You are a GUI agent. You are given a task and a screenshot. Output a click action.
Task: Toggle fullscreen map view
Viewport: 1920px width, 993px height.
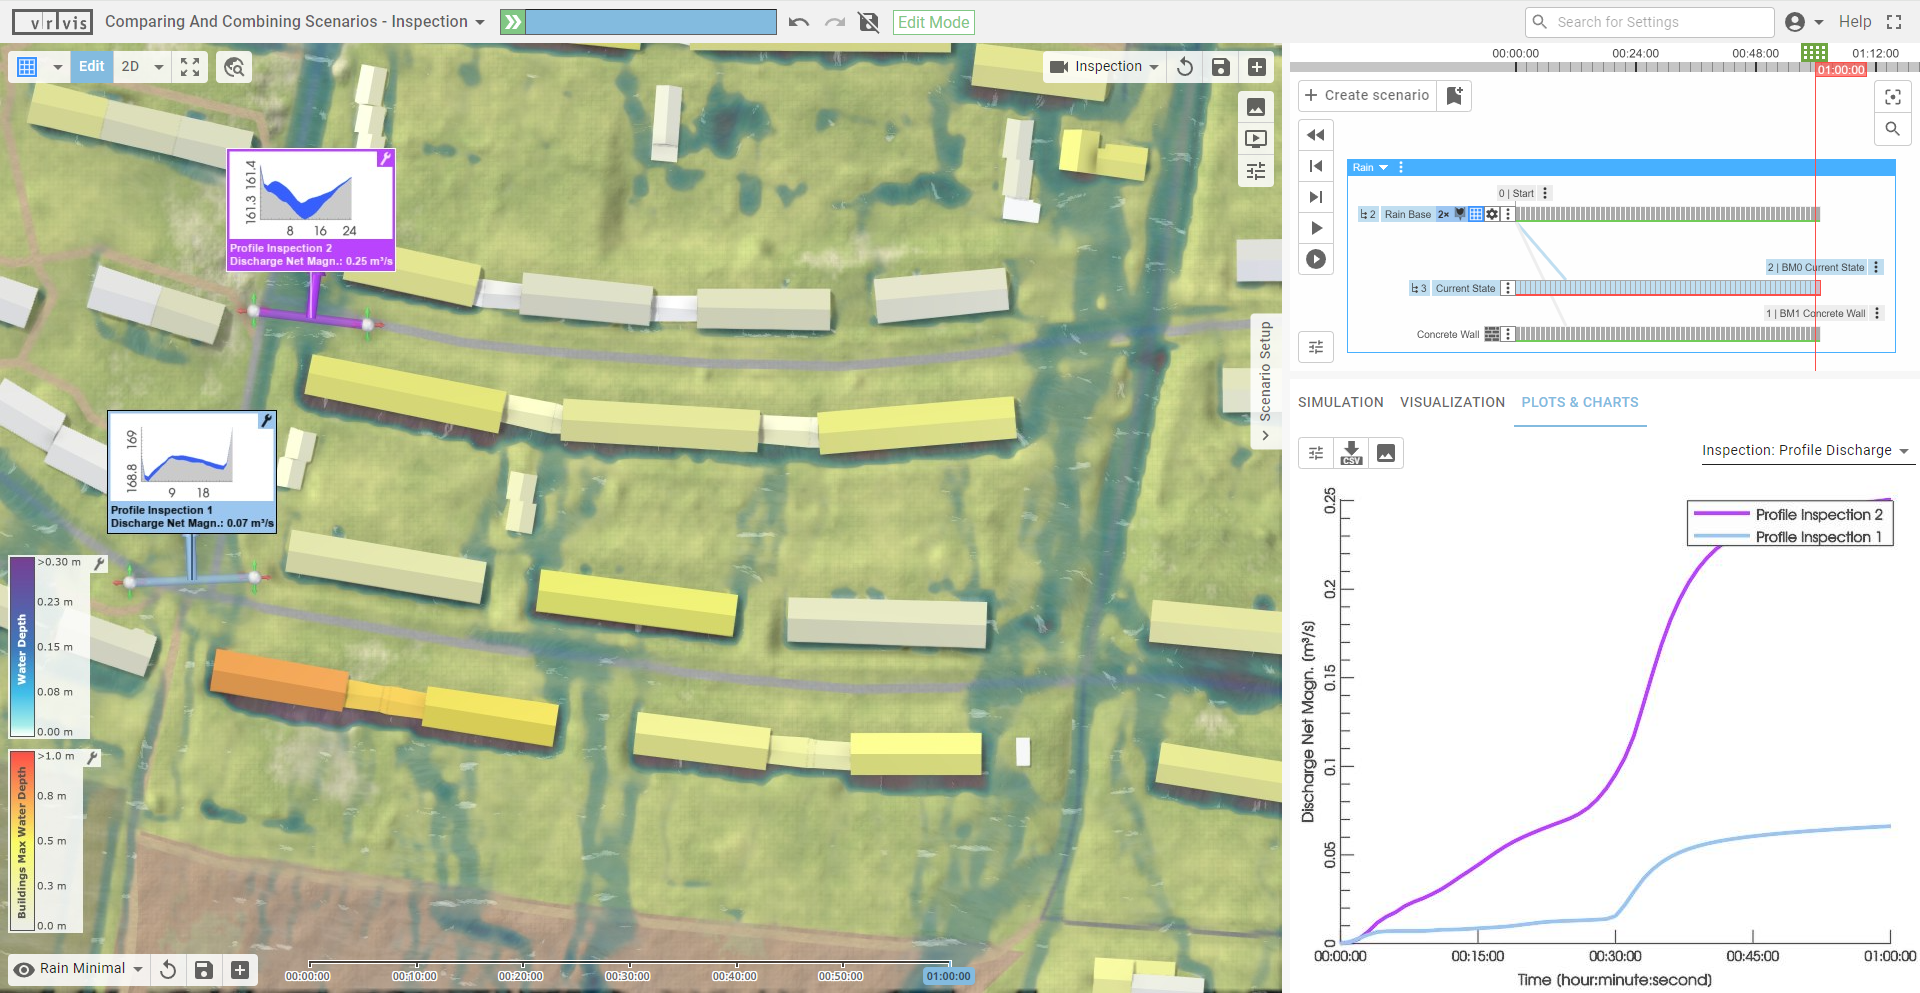(x=190, y=67)
